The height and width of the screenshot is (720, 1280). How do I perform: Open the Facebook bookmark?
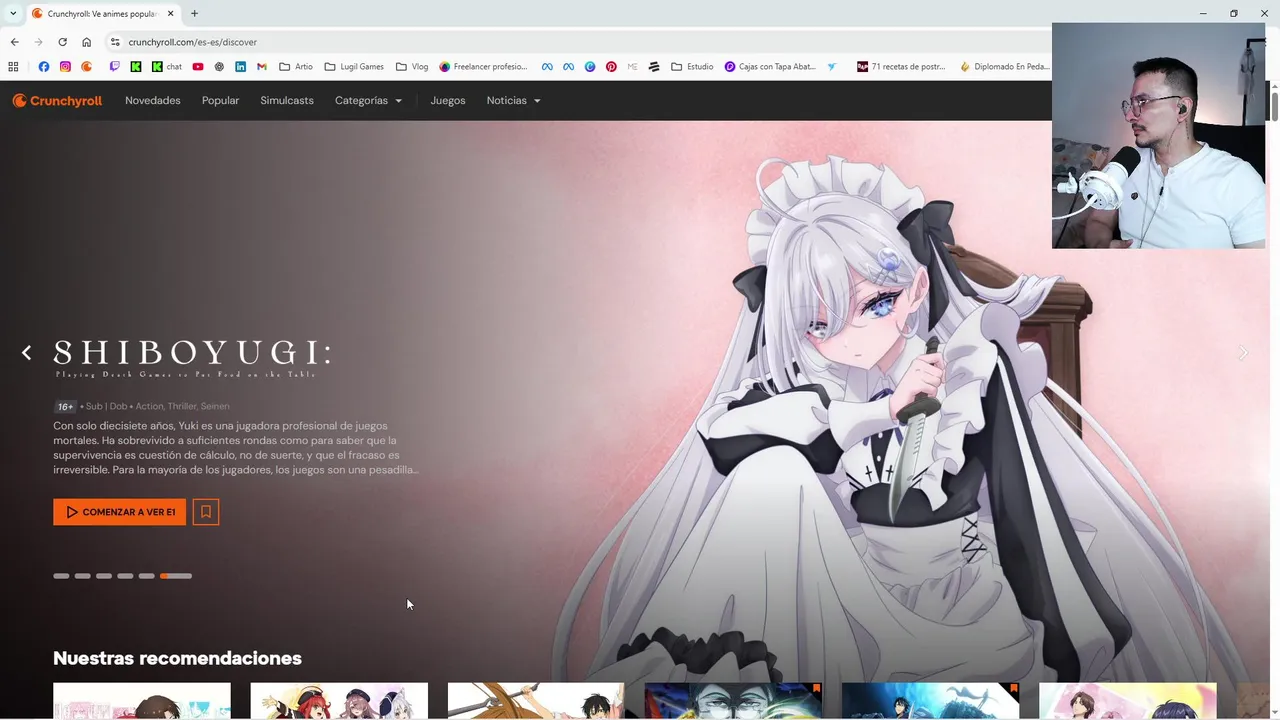(43, 67)
